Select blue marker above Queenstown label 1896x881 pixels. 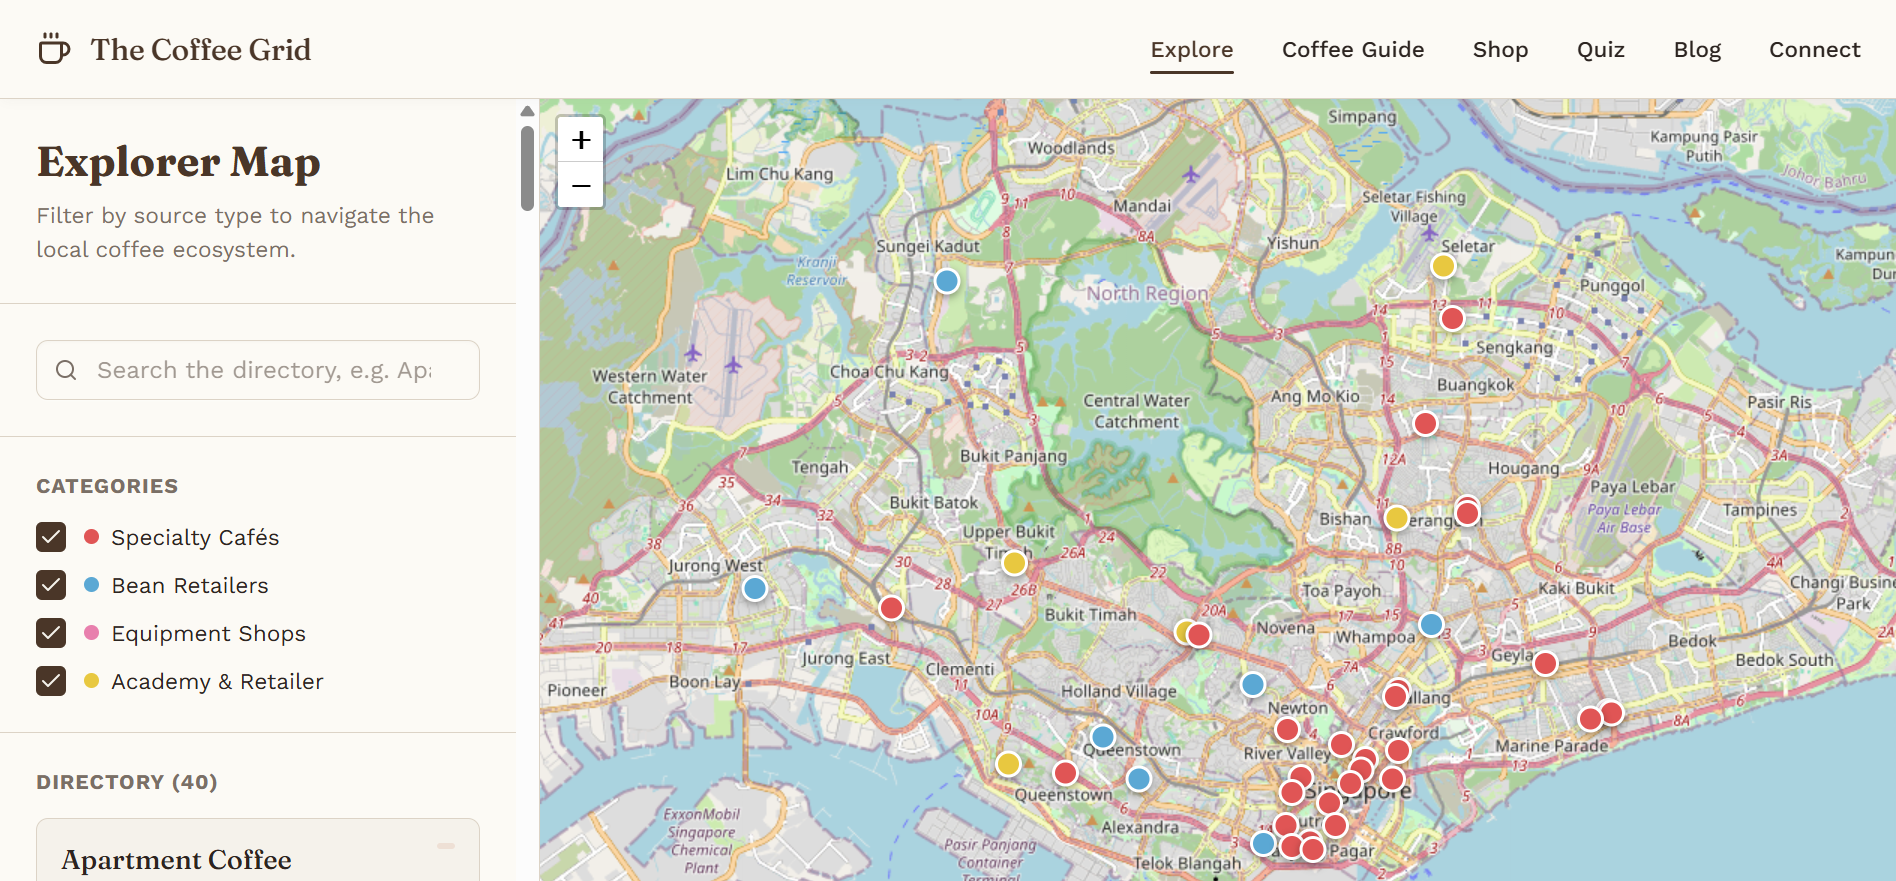coord(1103,737)
